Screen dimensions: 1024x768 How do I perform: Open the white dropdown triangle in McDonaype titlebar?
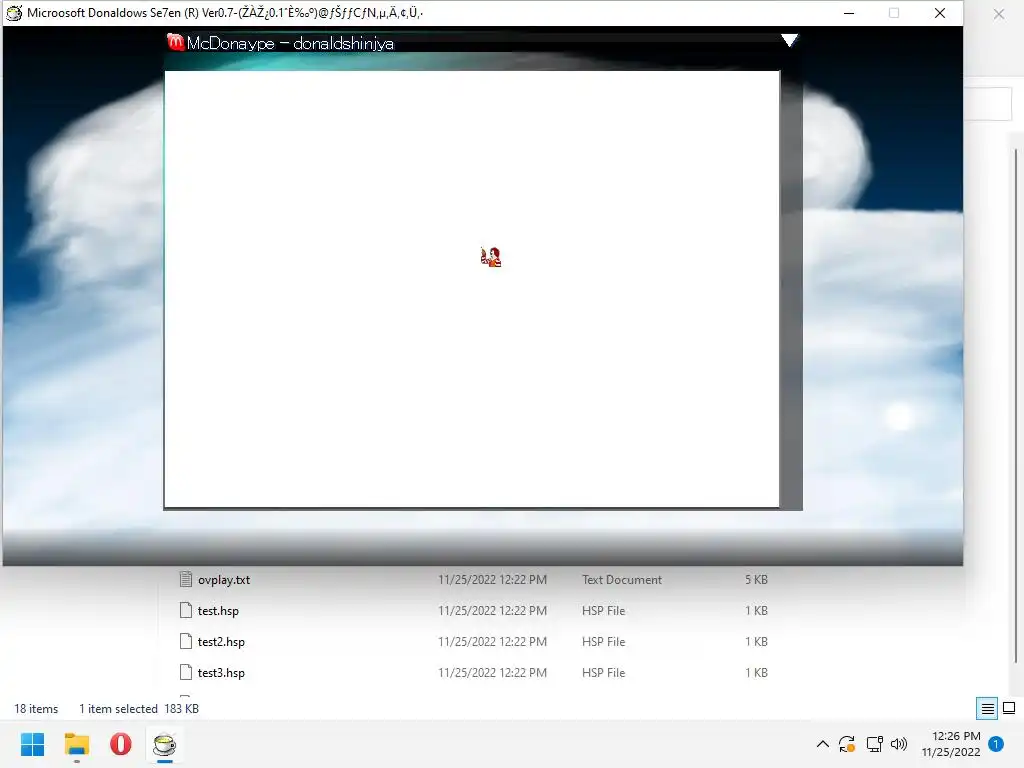[789, 40]
